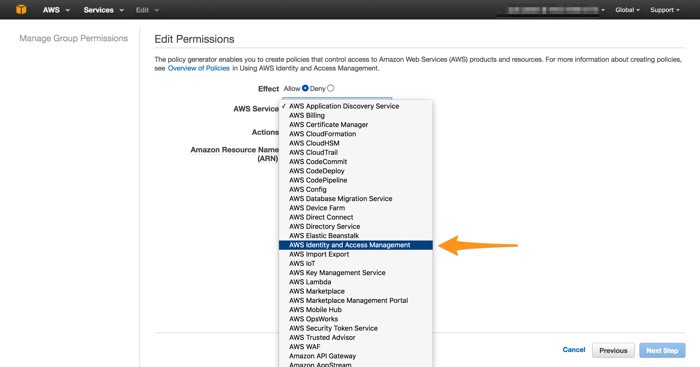
Task: Select AWS IoT from the list
Action: (356, 263)
